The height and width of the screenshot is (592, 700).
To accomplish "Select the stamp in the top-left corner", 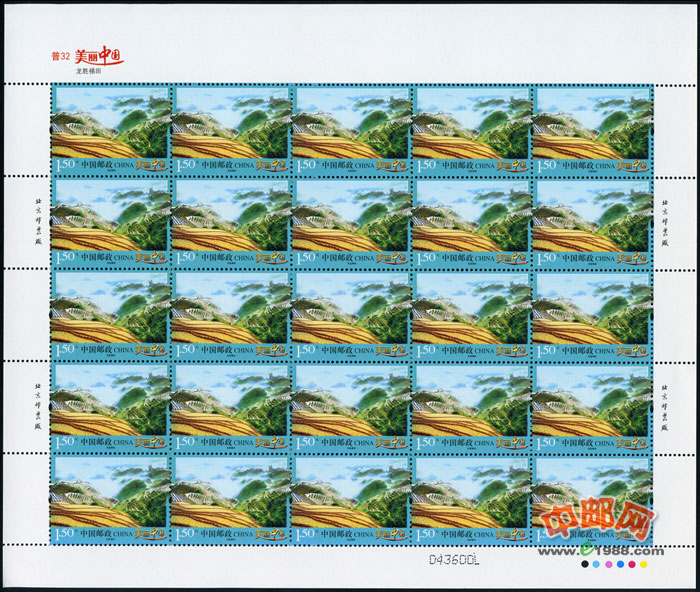I will click(x=110, y=130).
